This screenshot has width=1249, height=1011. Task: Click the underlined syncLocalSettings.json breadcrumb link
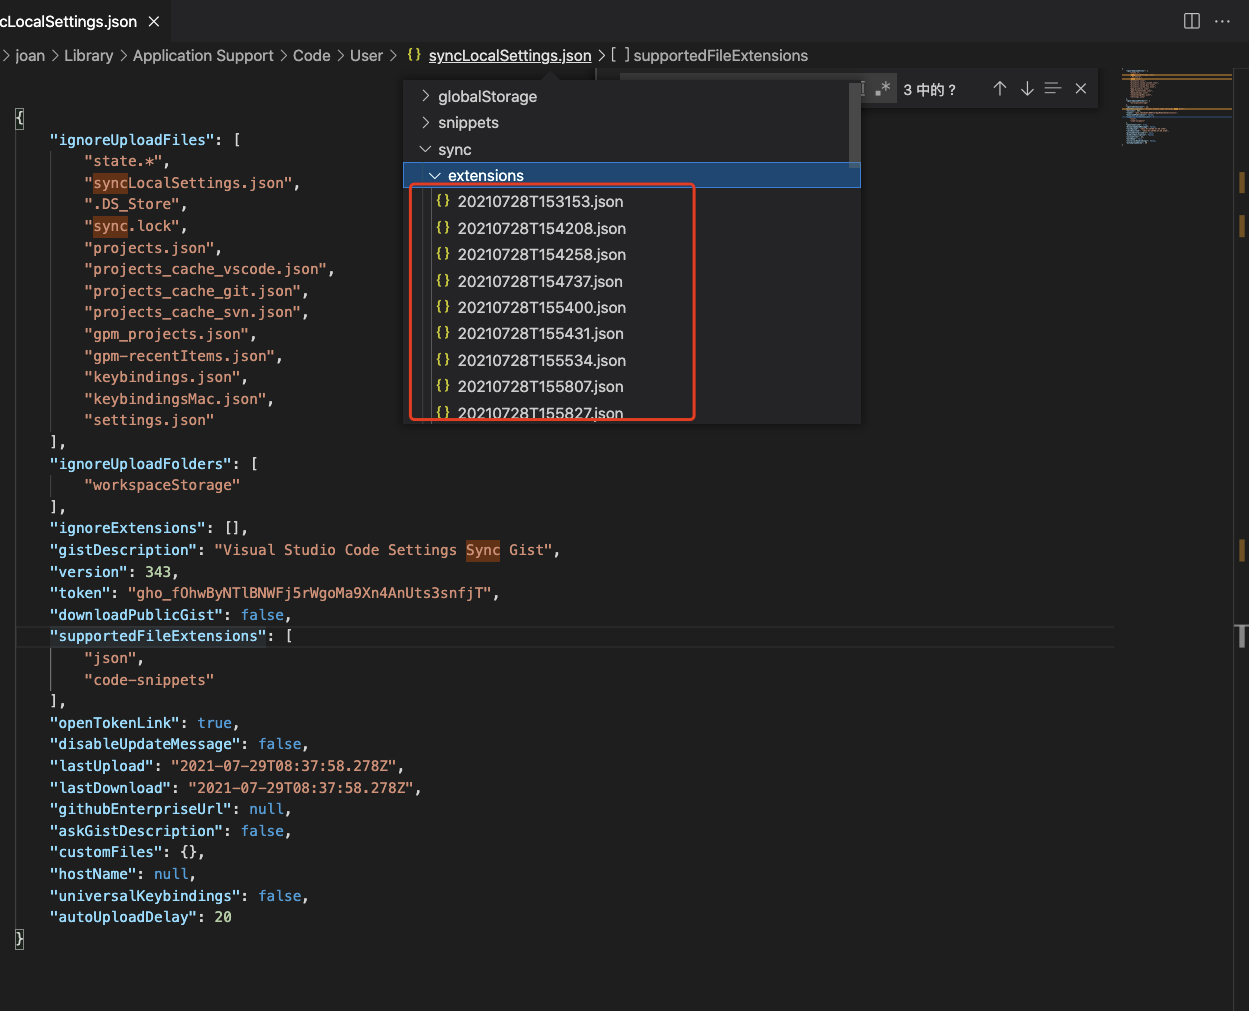point(509,55)
